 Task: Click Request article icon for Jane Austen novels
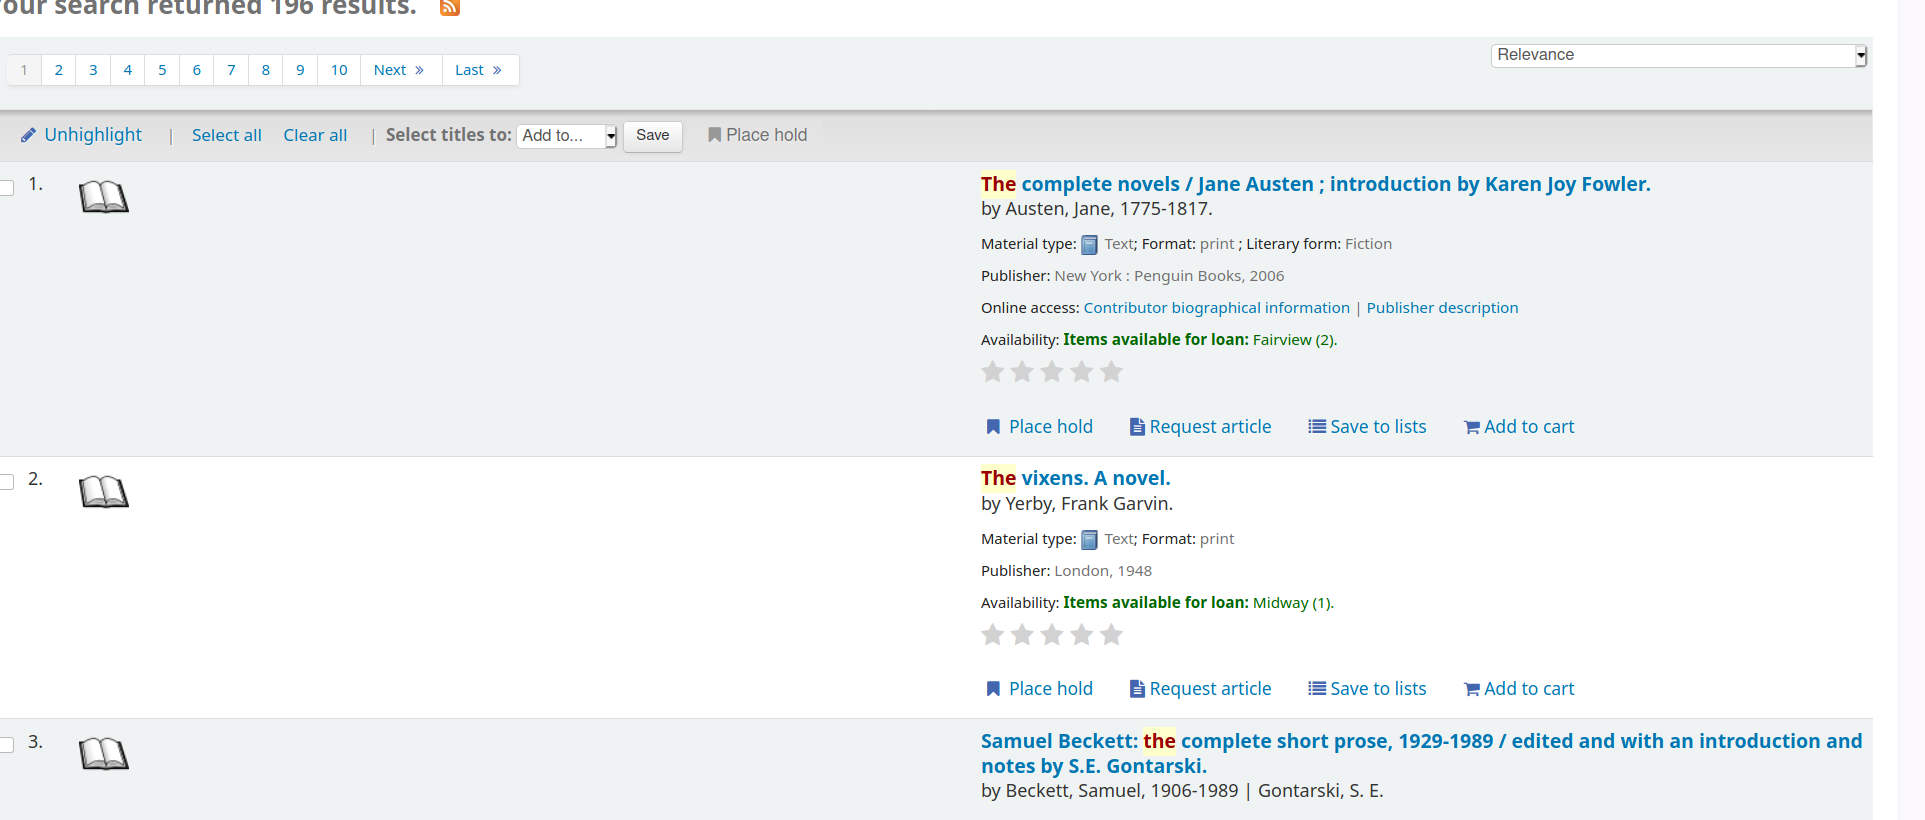[x=1137, y=427]
